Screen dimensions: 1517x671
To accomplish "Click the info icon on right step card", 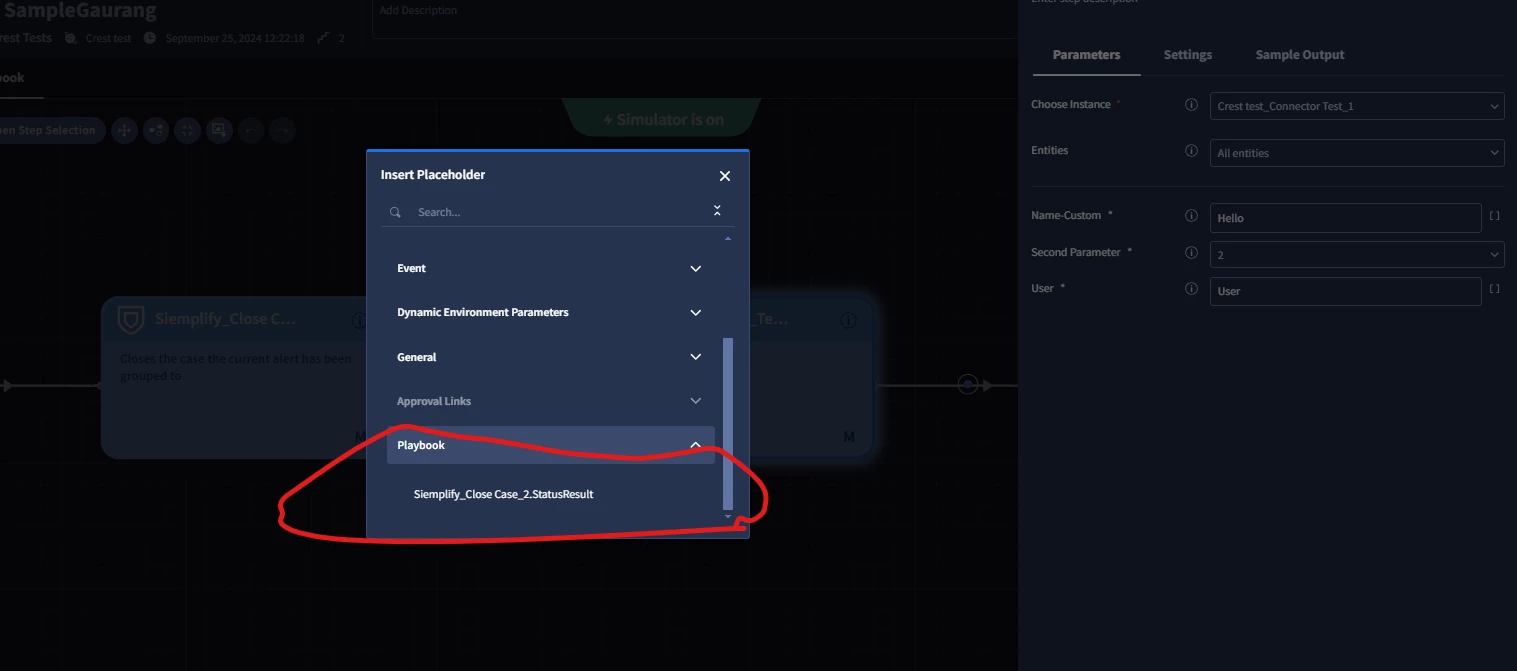I will (848, 321).
